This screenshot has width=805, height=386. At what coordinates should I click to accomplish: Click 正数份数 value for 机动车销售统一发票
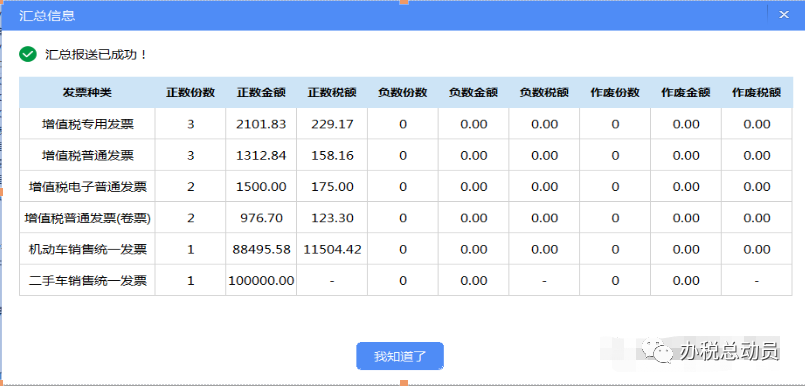(190, 249)
